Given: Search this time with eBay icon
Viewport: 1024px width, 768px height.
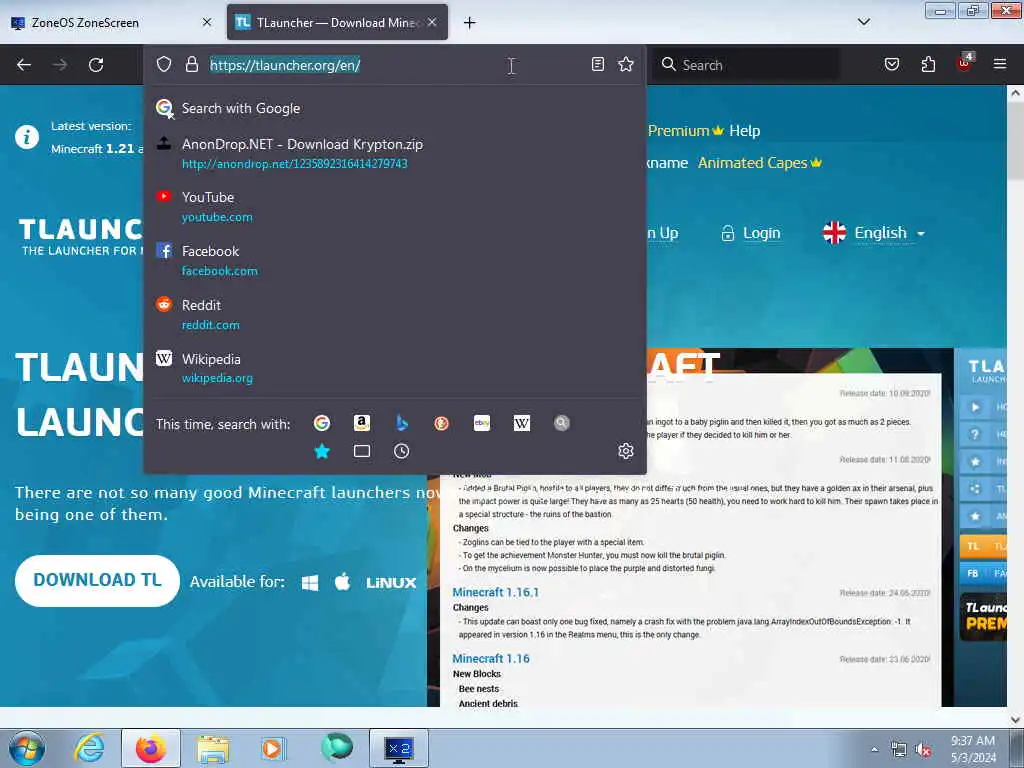Looking at the screenshot, I should [482, 423].
